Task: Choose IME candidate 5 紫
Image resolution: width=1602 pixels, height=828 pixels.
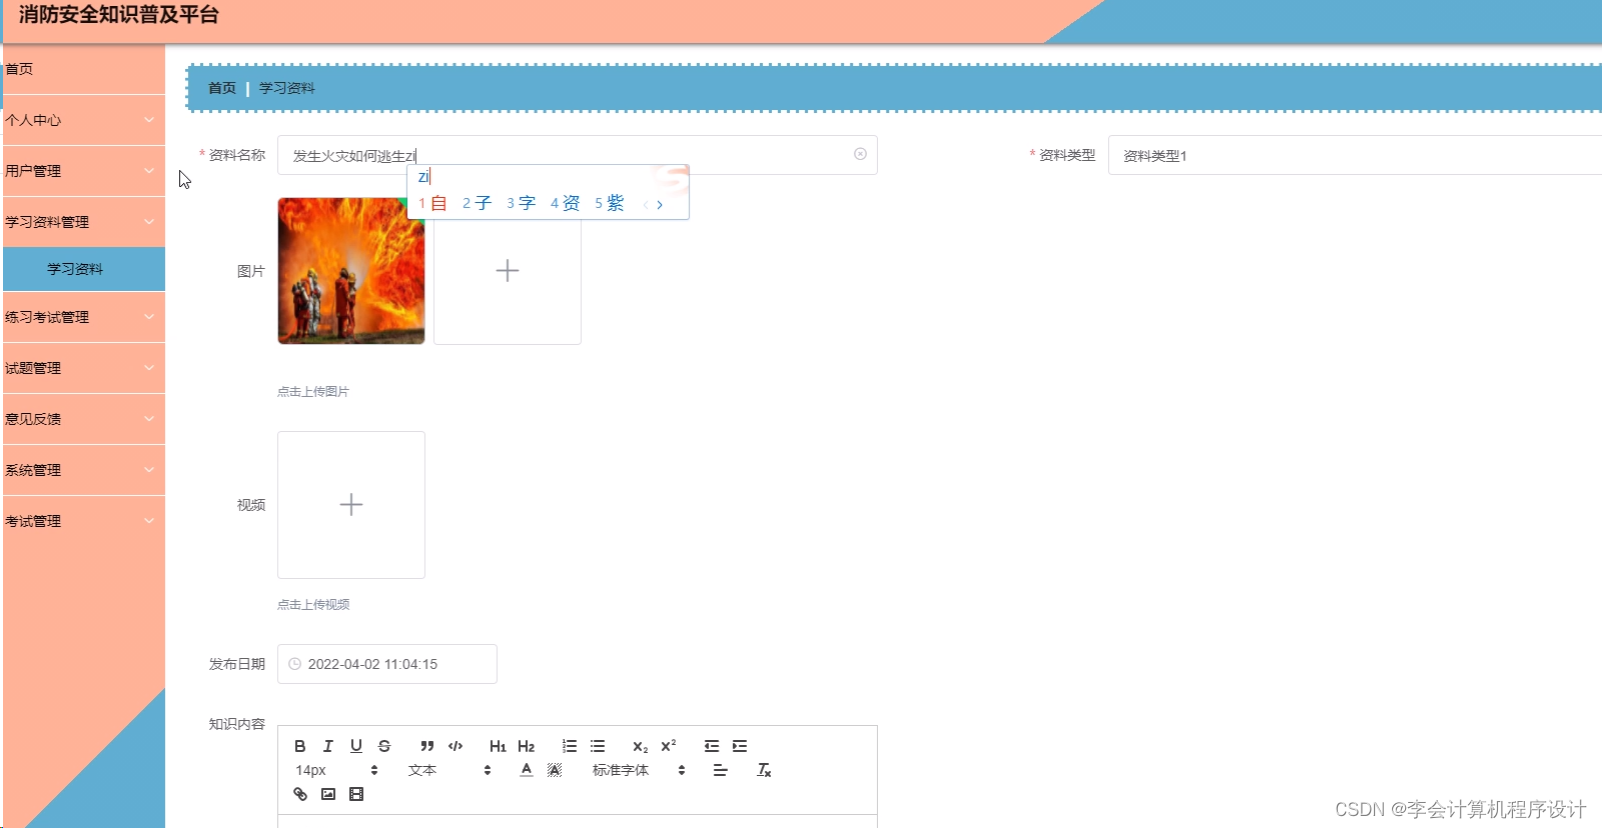Action: click(x=609, y=203)
